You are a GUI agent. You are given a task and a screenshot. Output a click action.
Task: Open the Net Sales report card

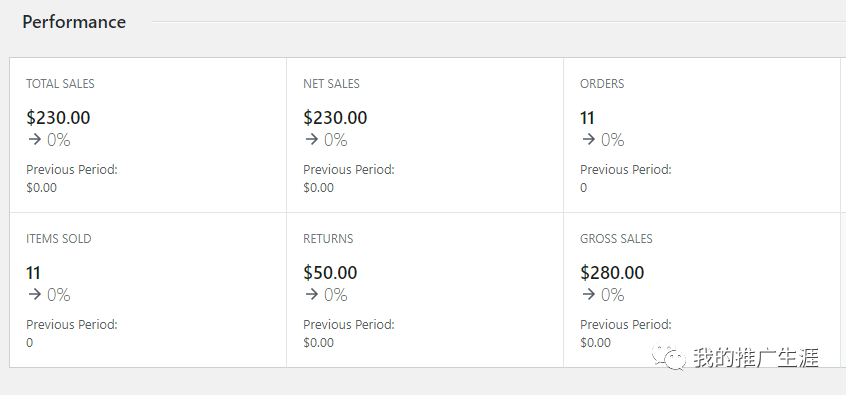(x=425, y=135)
